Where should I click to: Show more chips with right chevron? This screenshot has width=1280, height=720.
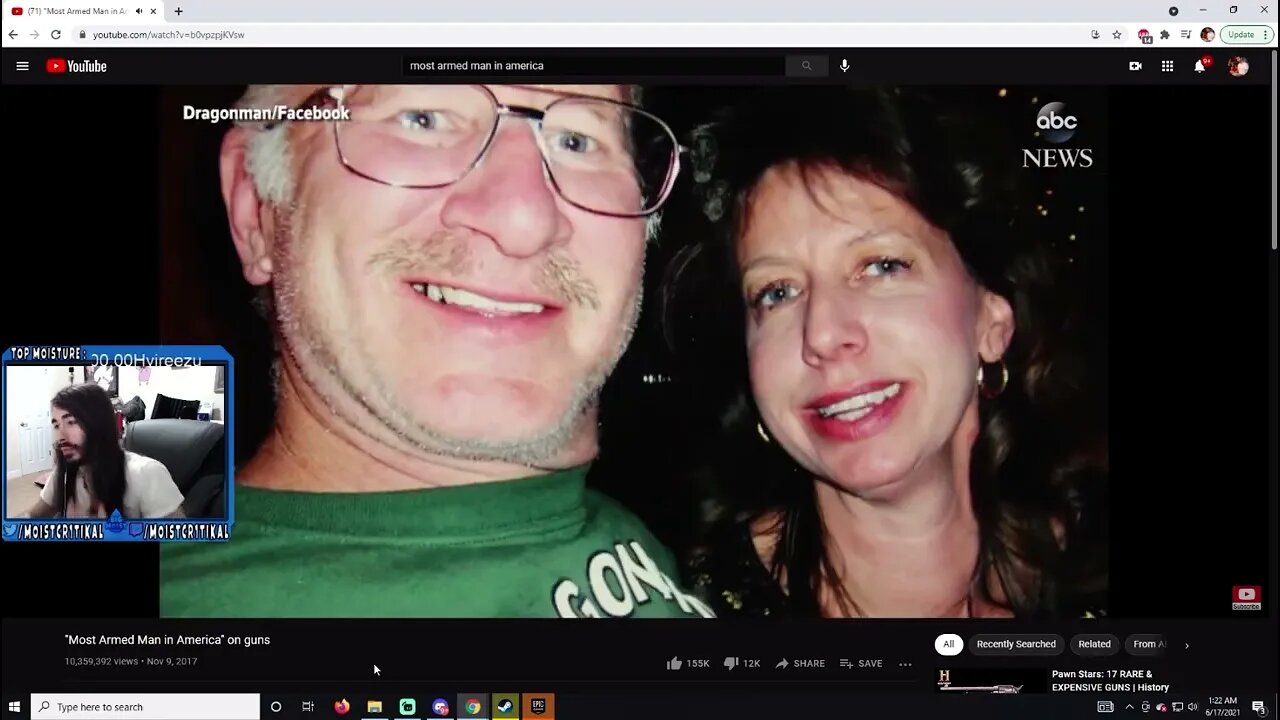(x=1187, y=645)
